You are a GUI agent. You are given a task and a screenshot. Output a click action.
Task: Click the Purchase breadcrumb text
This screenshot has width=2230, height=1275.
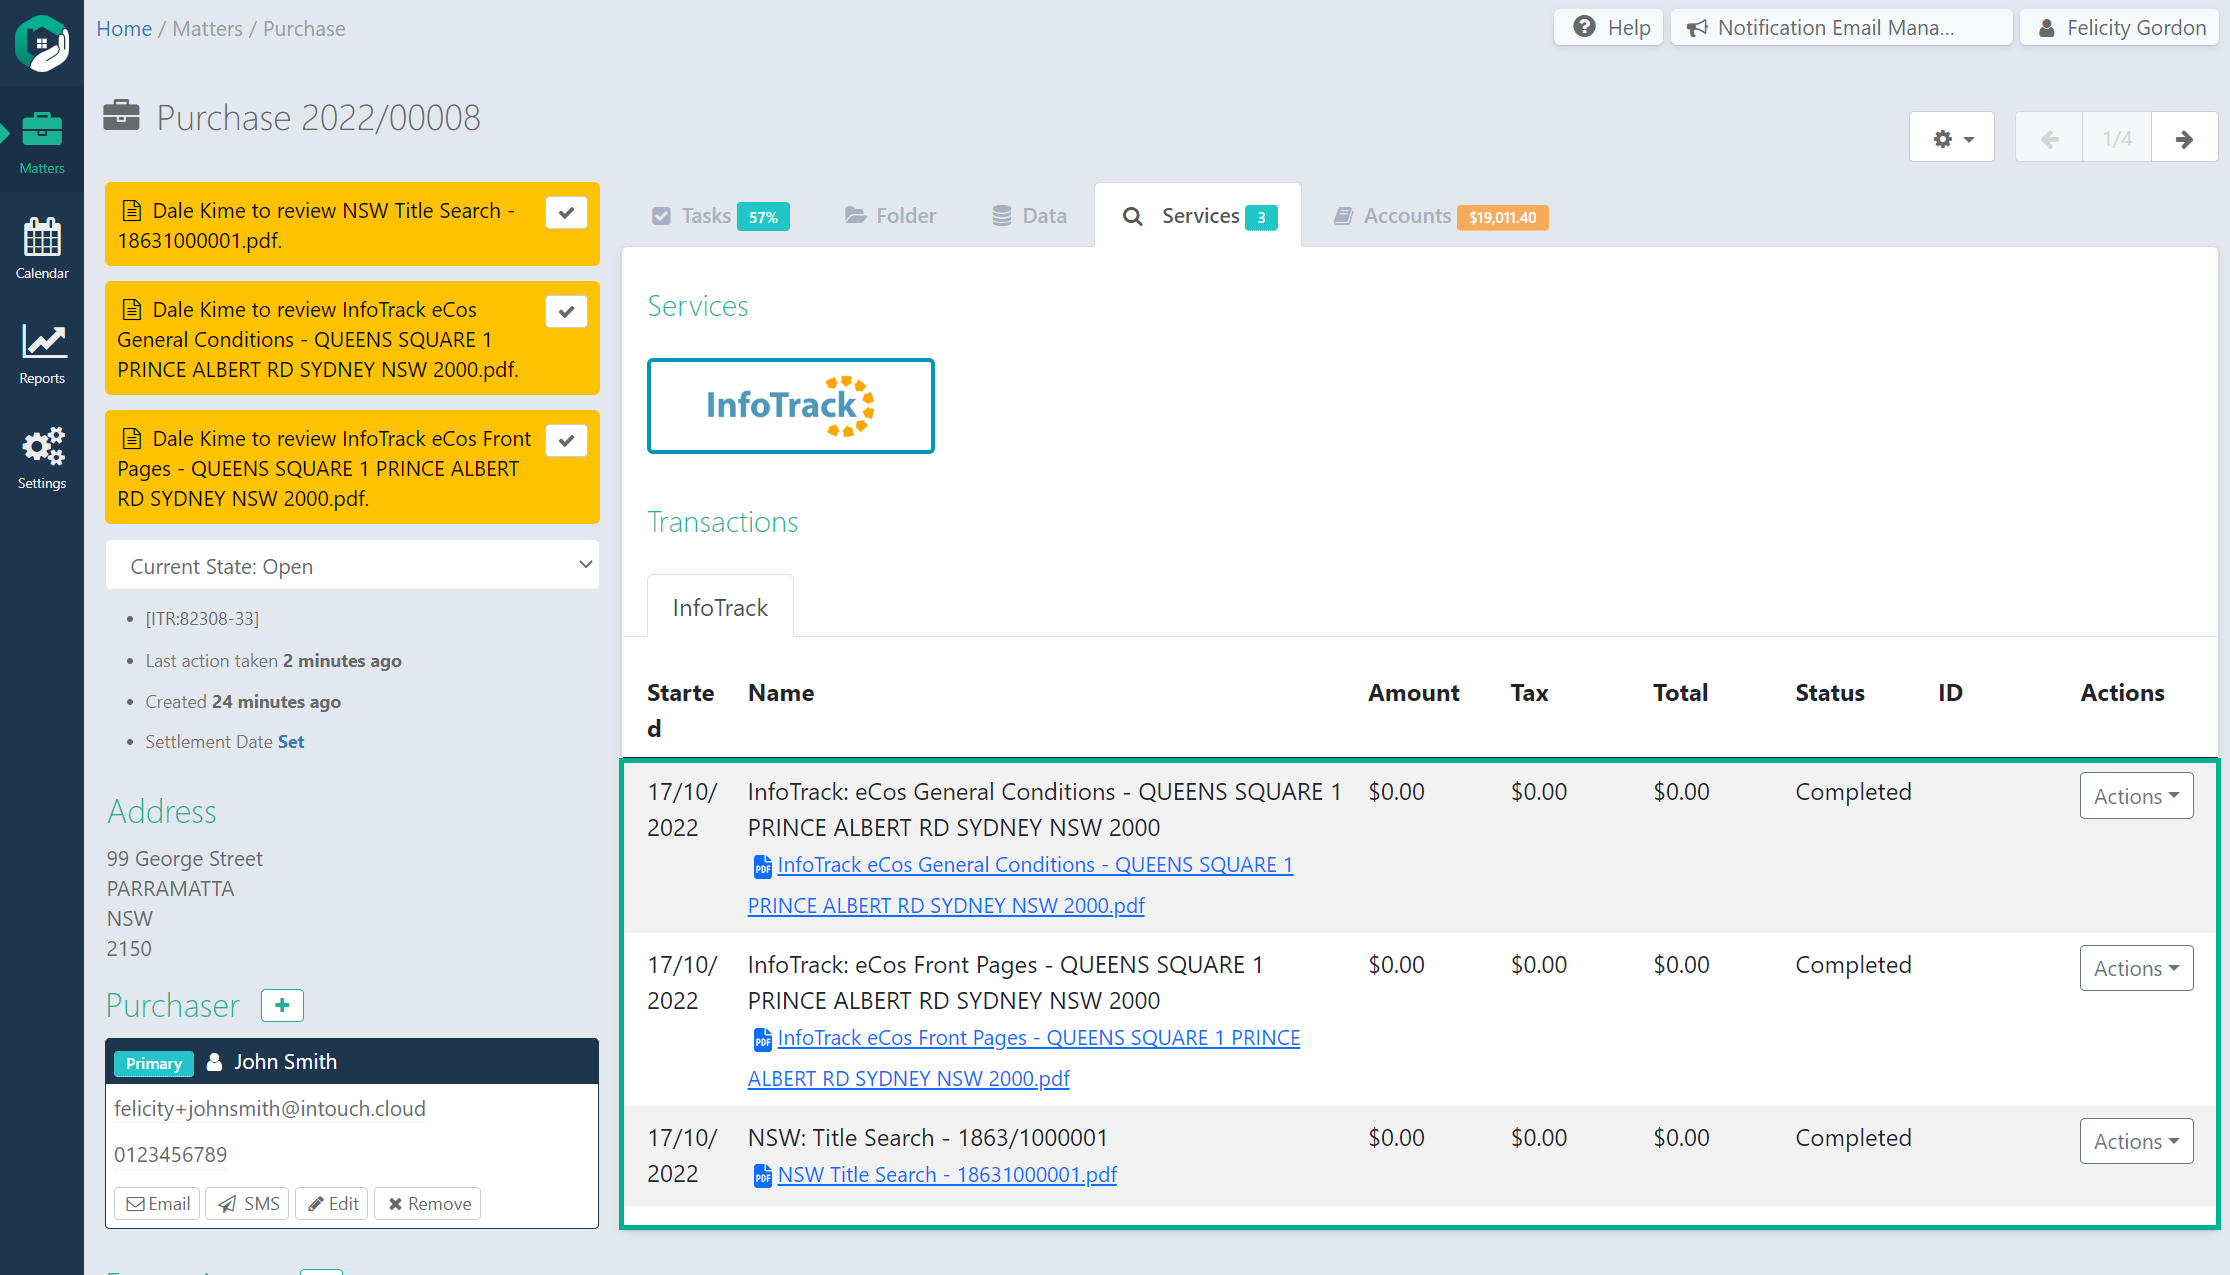coord(304,28)
